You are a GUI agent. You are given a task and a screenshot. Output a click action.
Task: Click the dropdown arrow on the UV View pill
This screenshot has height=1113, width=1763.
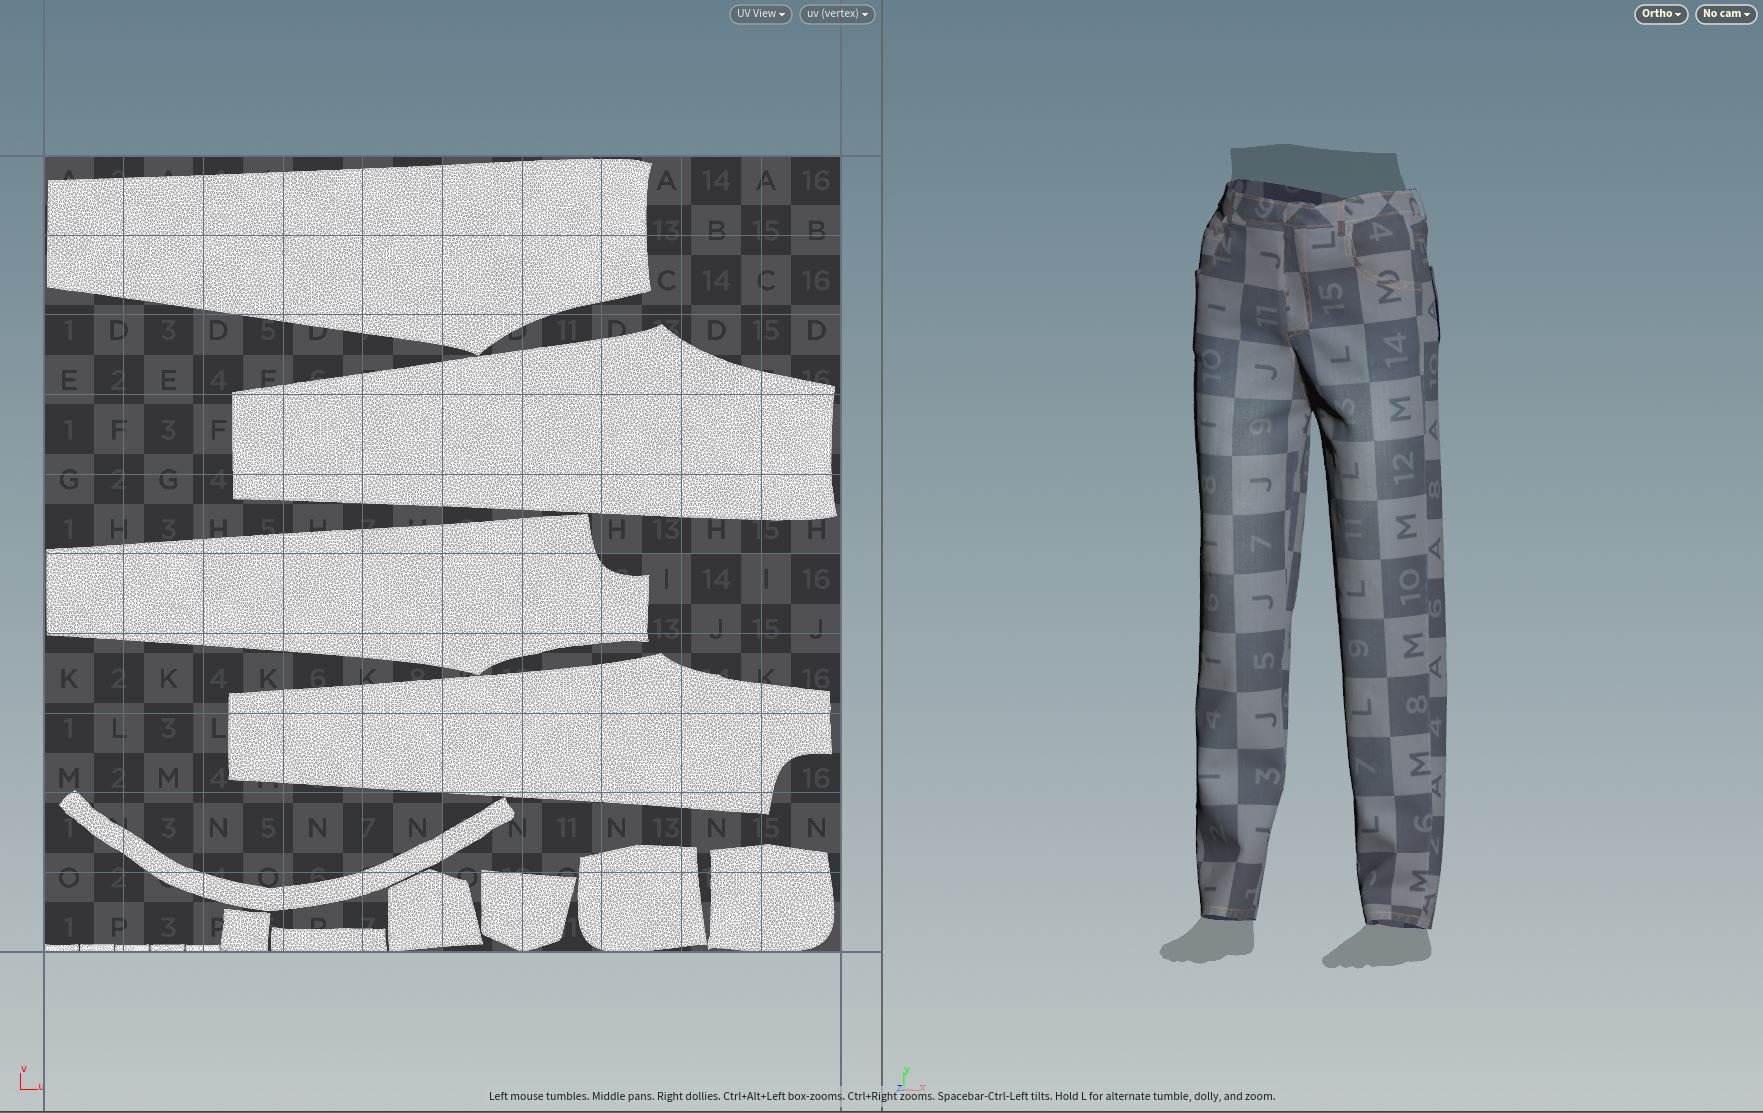[783, 14]
